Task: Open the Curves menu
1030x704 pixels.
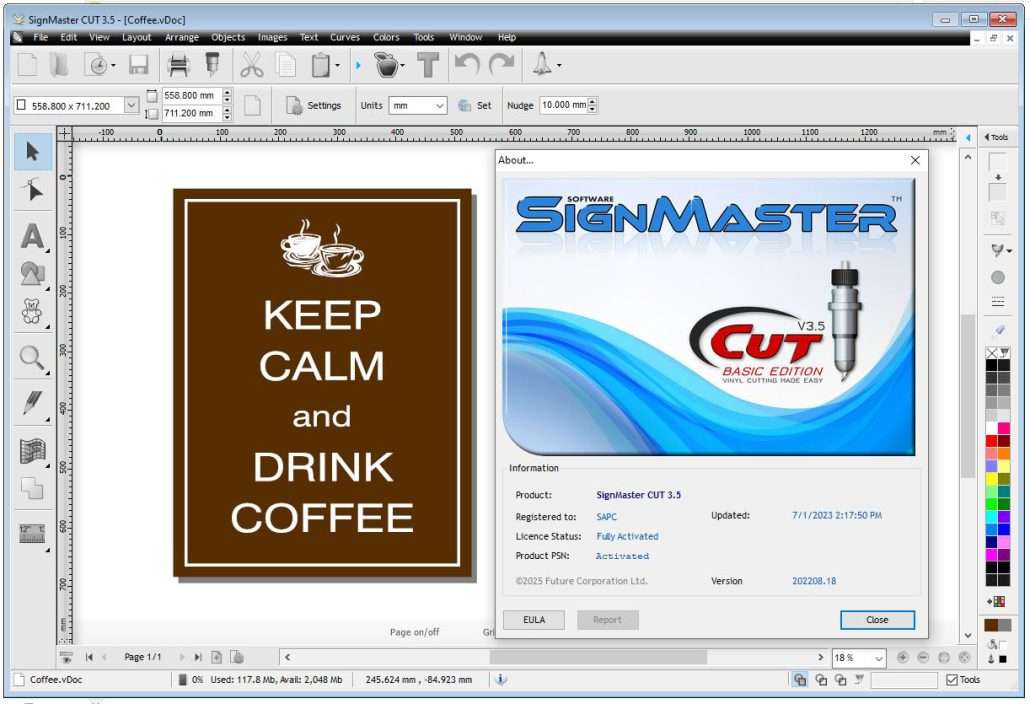Action: [344, 37]
